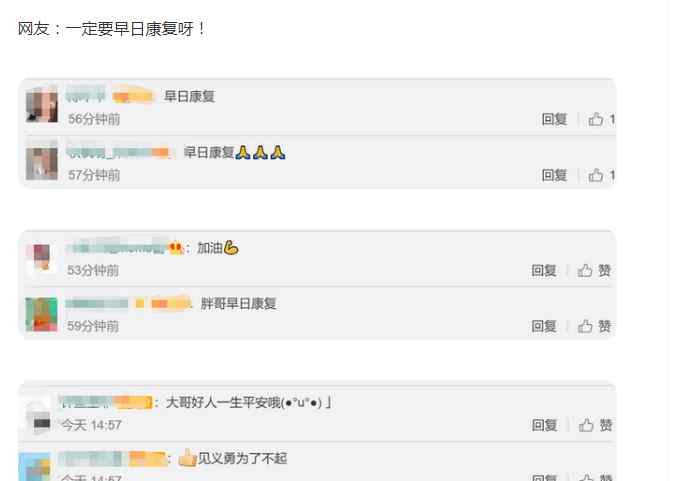Like the 胖哥早日康复 comment

coord(594,326)
